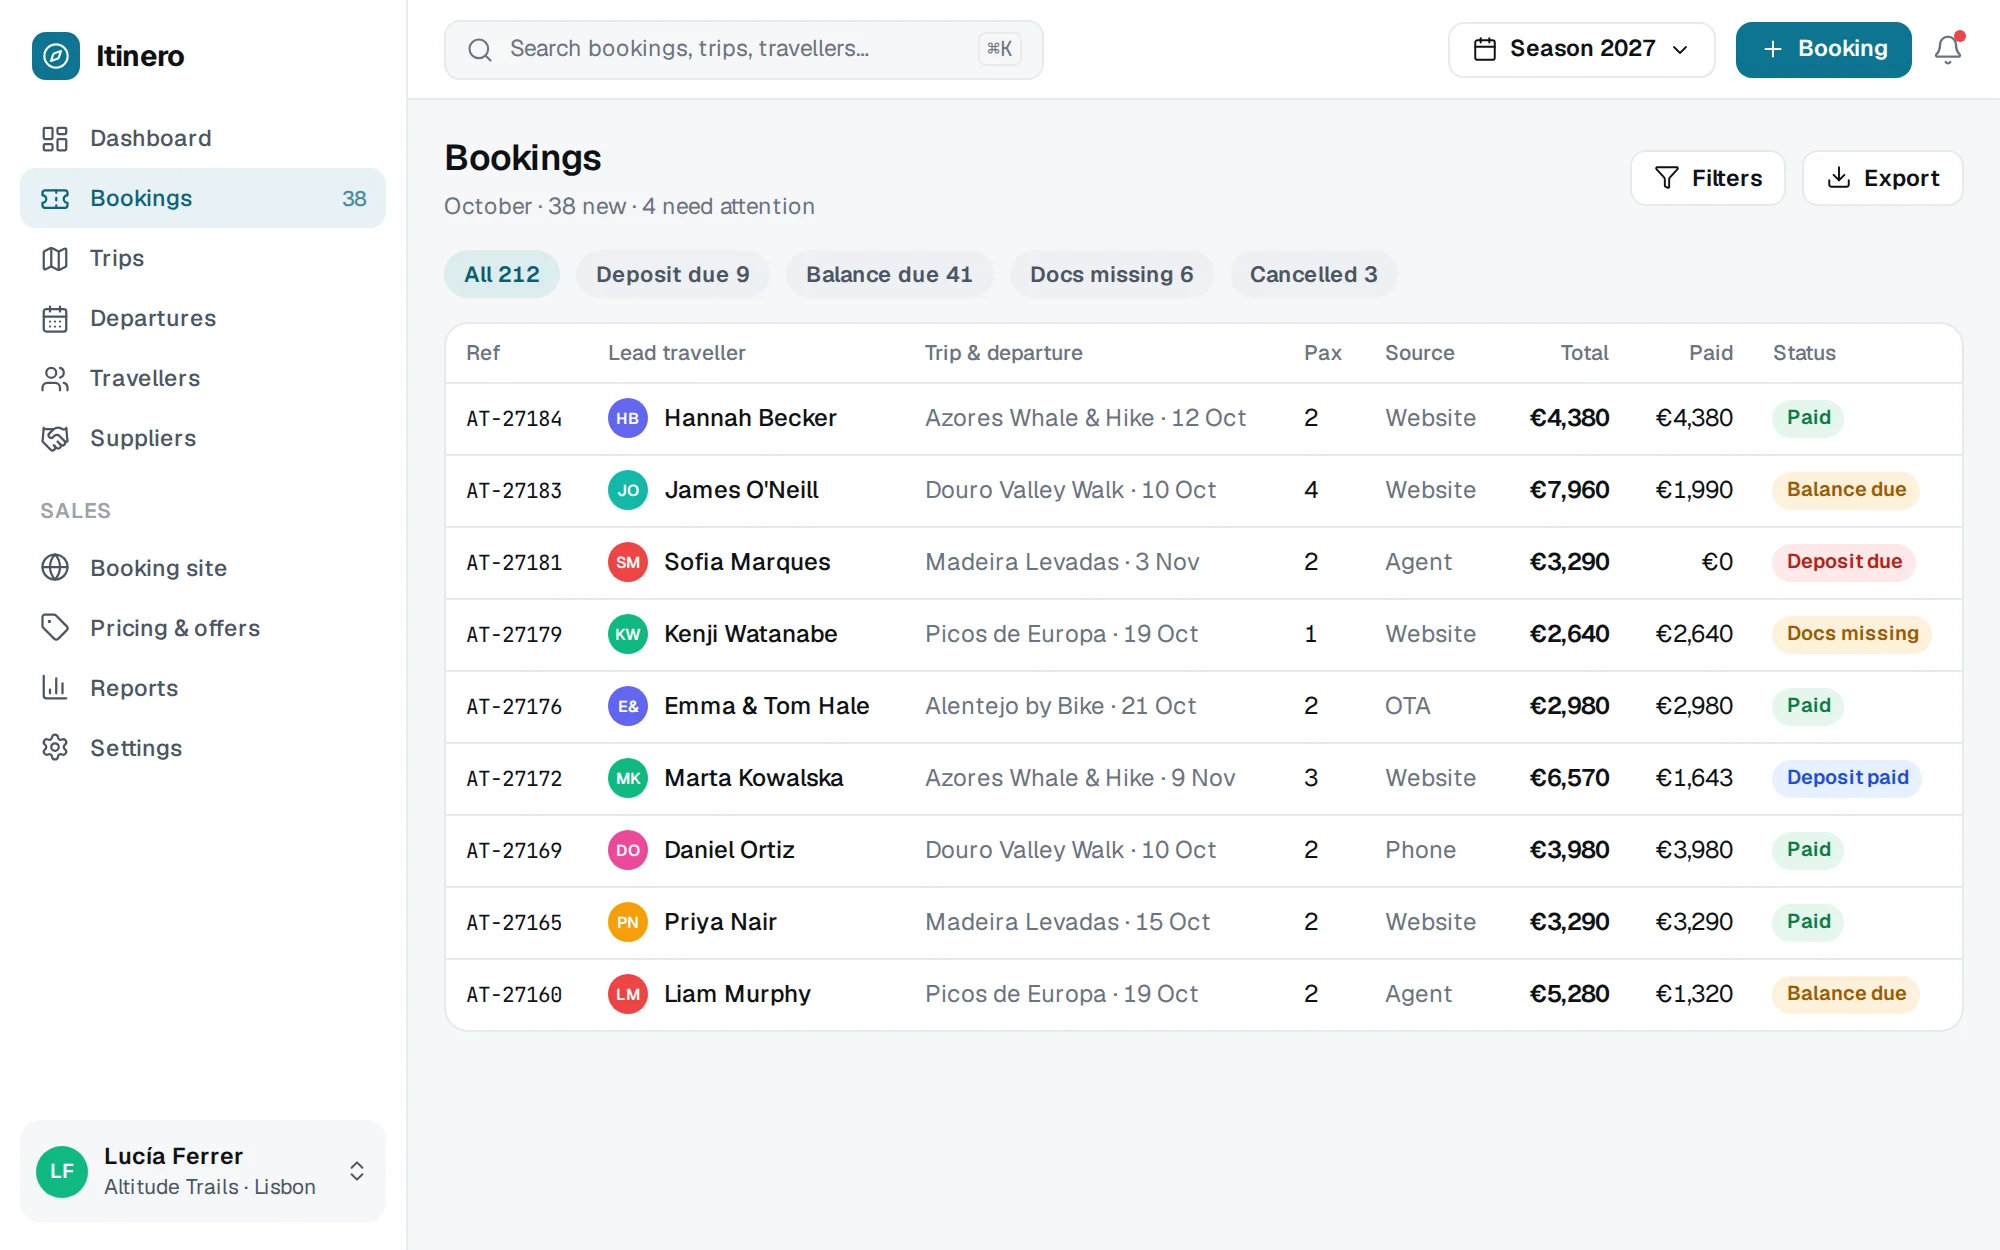Click the Emma & Tom Hale avatar
The width and height of the screenshot is (2000, 1250).
click(628, 706)
